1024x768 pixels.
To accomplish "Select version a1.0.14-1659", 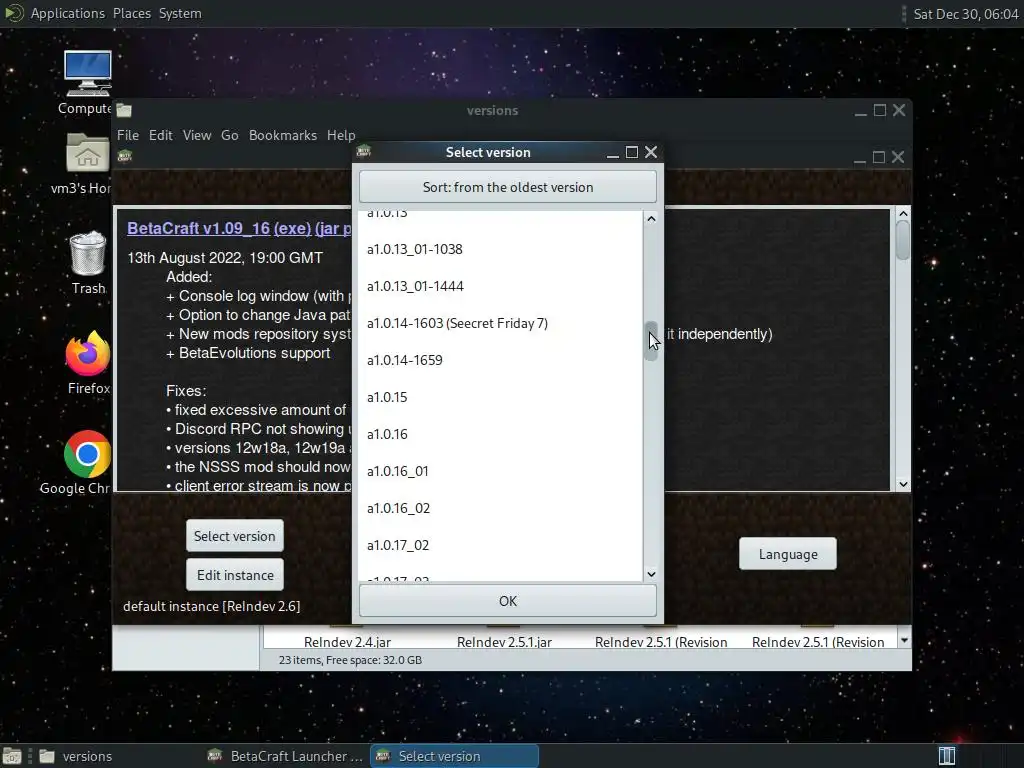I will [500, 360].
